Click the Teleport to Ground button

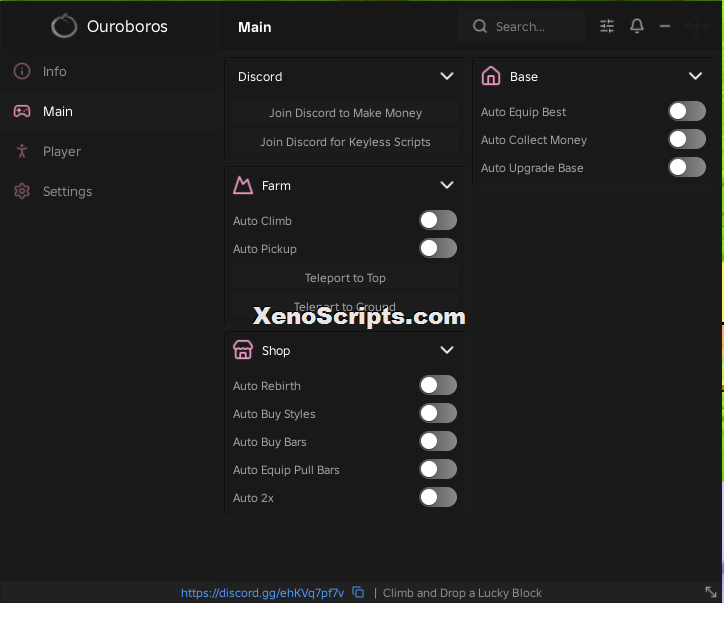pos(345,307)
